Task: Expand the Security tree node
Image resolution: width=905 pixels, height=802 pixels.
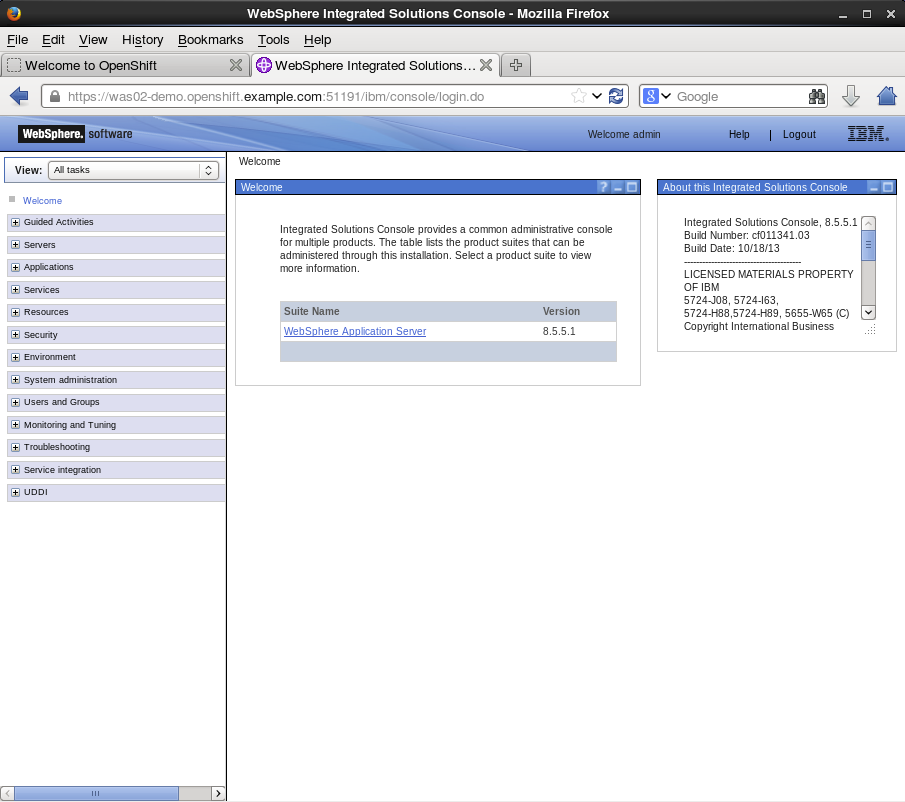Action: 16,335
